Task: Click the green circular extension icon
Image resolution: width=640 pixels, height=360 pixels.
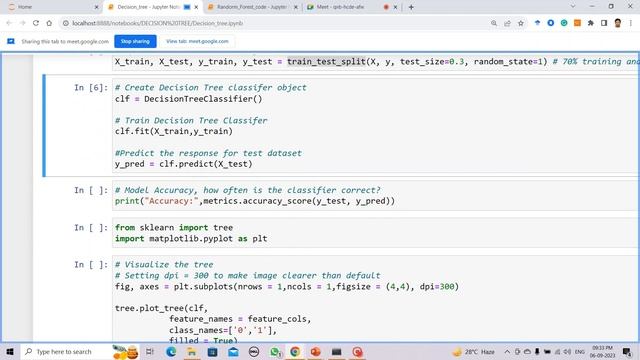Action: 564,23
